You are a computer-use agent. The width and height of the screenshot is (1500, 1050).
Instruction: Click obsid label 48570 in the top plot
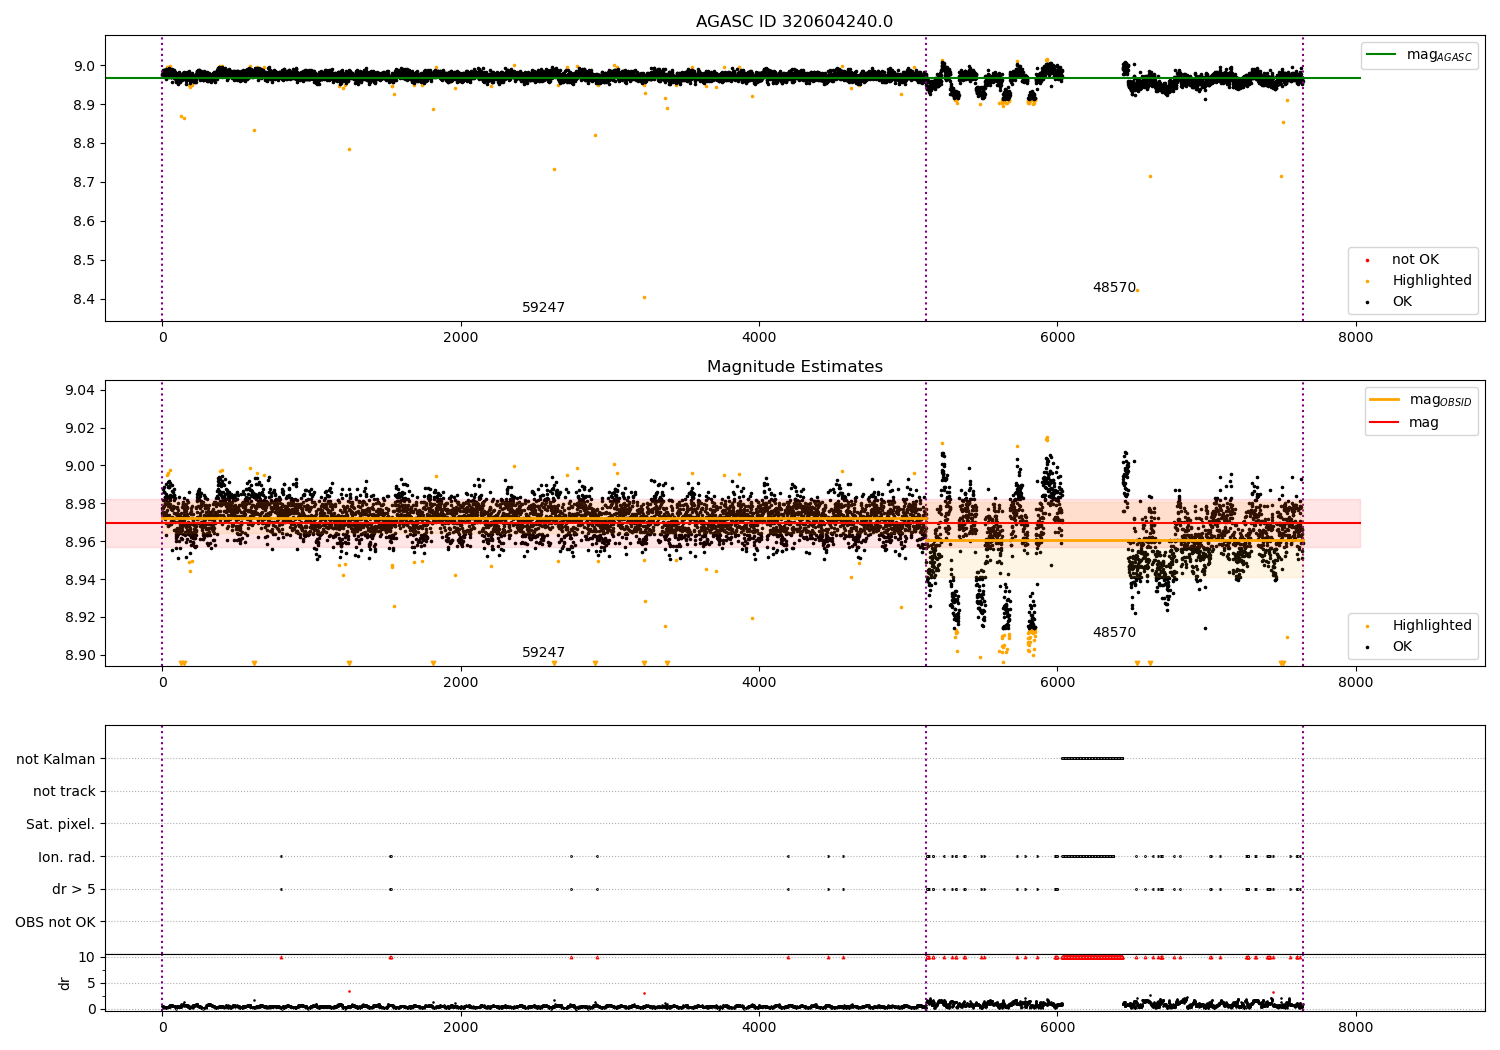[x=1114, y=288]
